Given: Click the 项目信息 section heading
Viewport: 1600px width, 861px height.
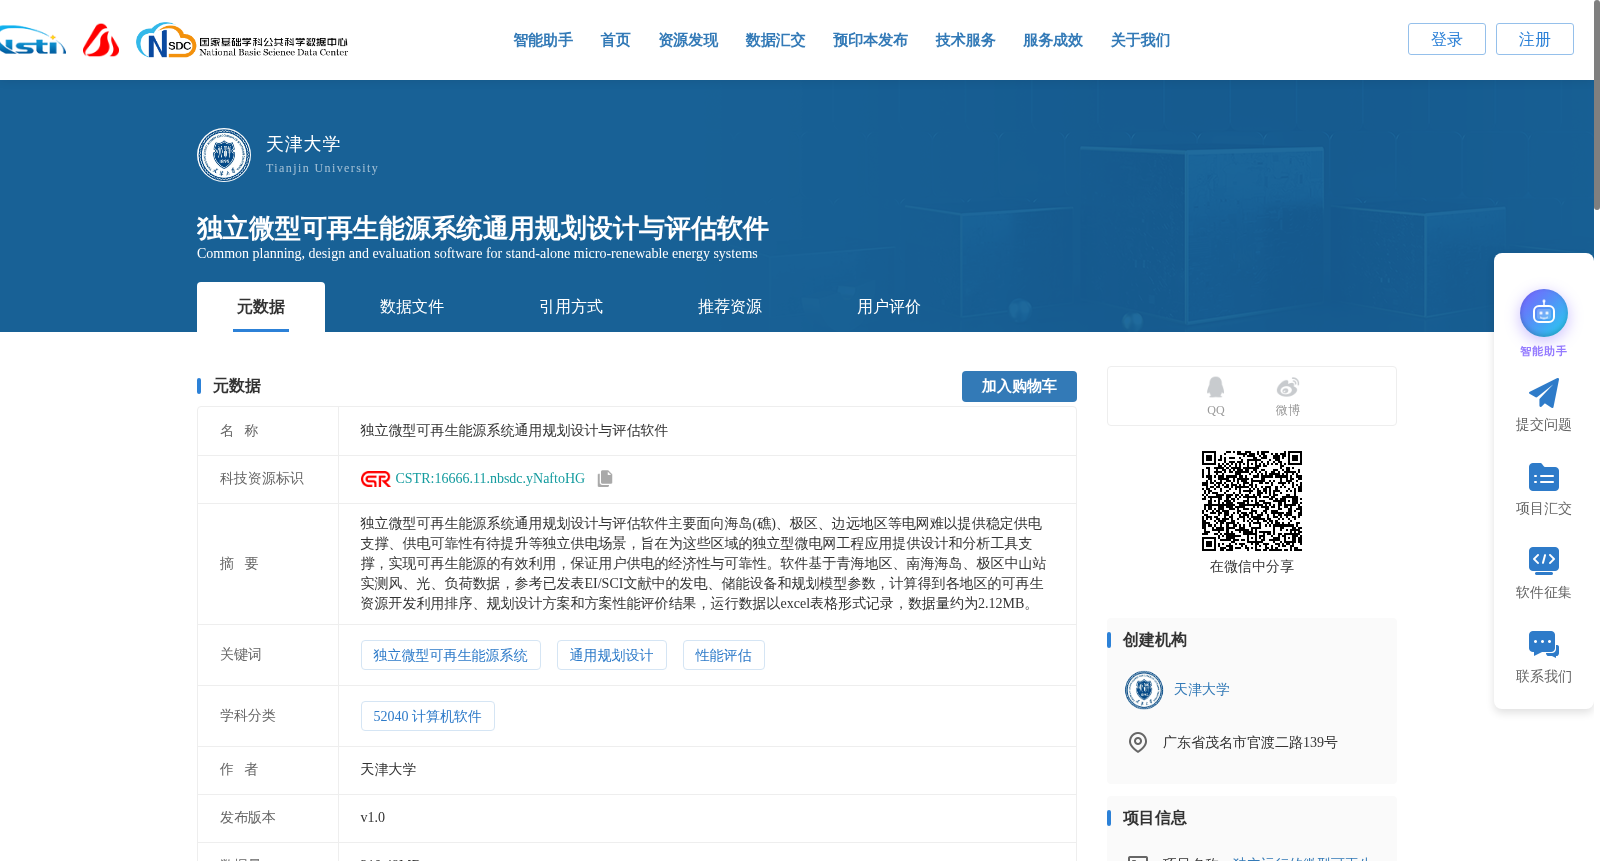Looking at the screenshot, I should 1154,818.
